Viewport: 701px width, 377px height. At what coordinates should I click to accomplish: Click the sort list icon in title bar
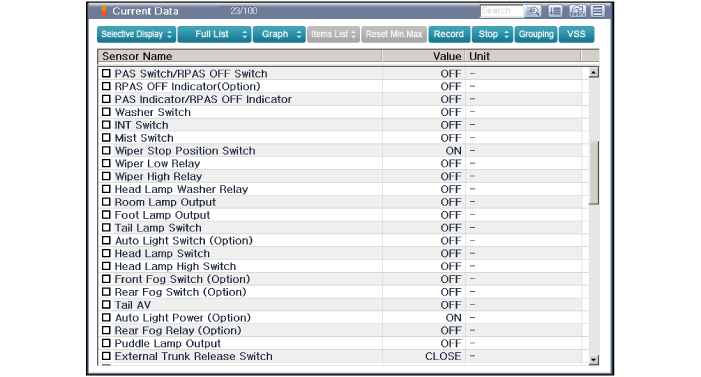(555, 11)
